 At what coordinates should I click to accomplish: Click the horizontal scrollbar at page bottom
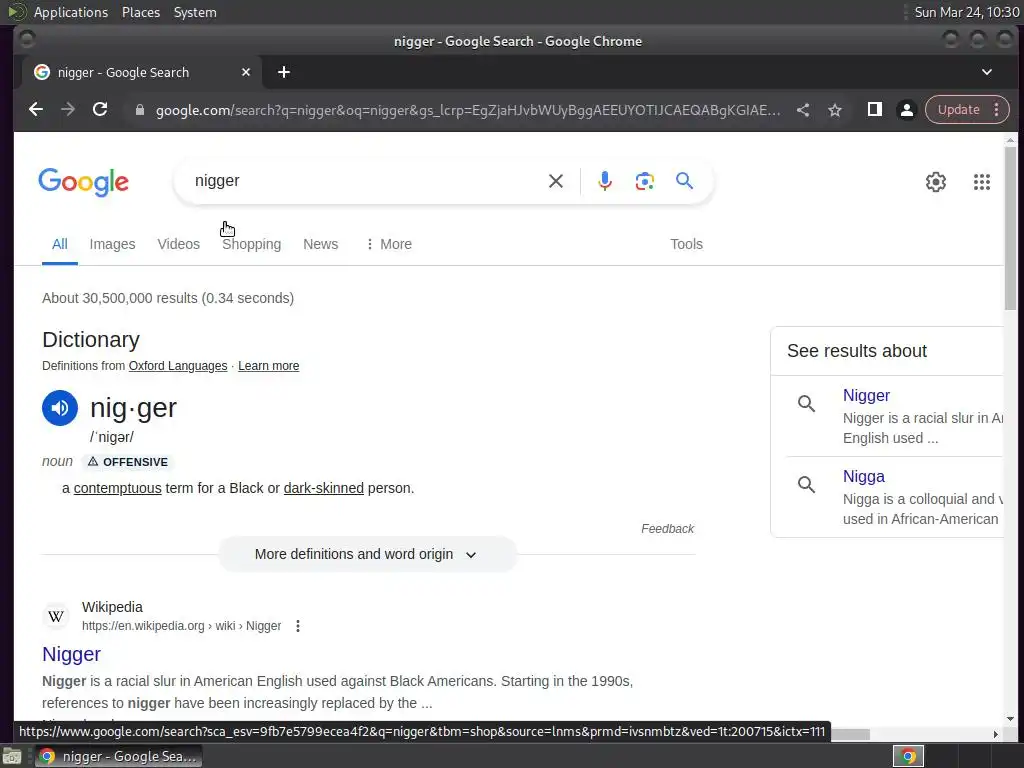pos(849,735)
